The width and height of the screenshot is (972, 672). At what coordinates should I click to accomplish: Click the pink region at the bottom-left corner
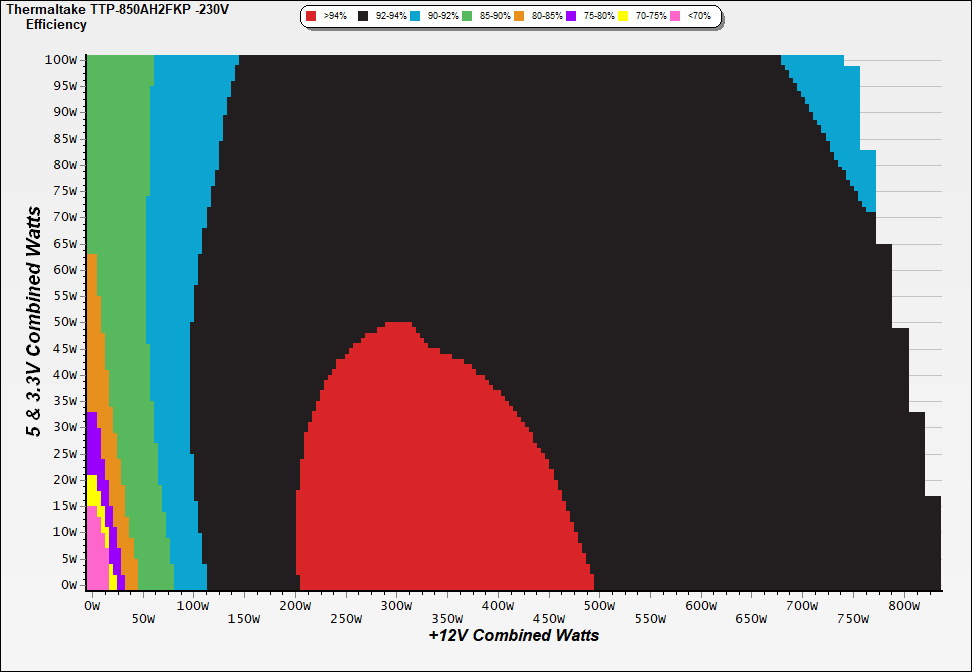(x=95, y=560)
